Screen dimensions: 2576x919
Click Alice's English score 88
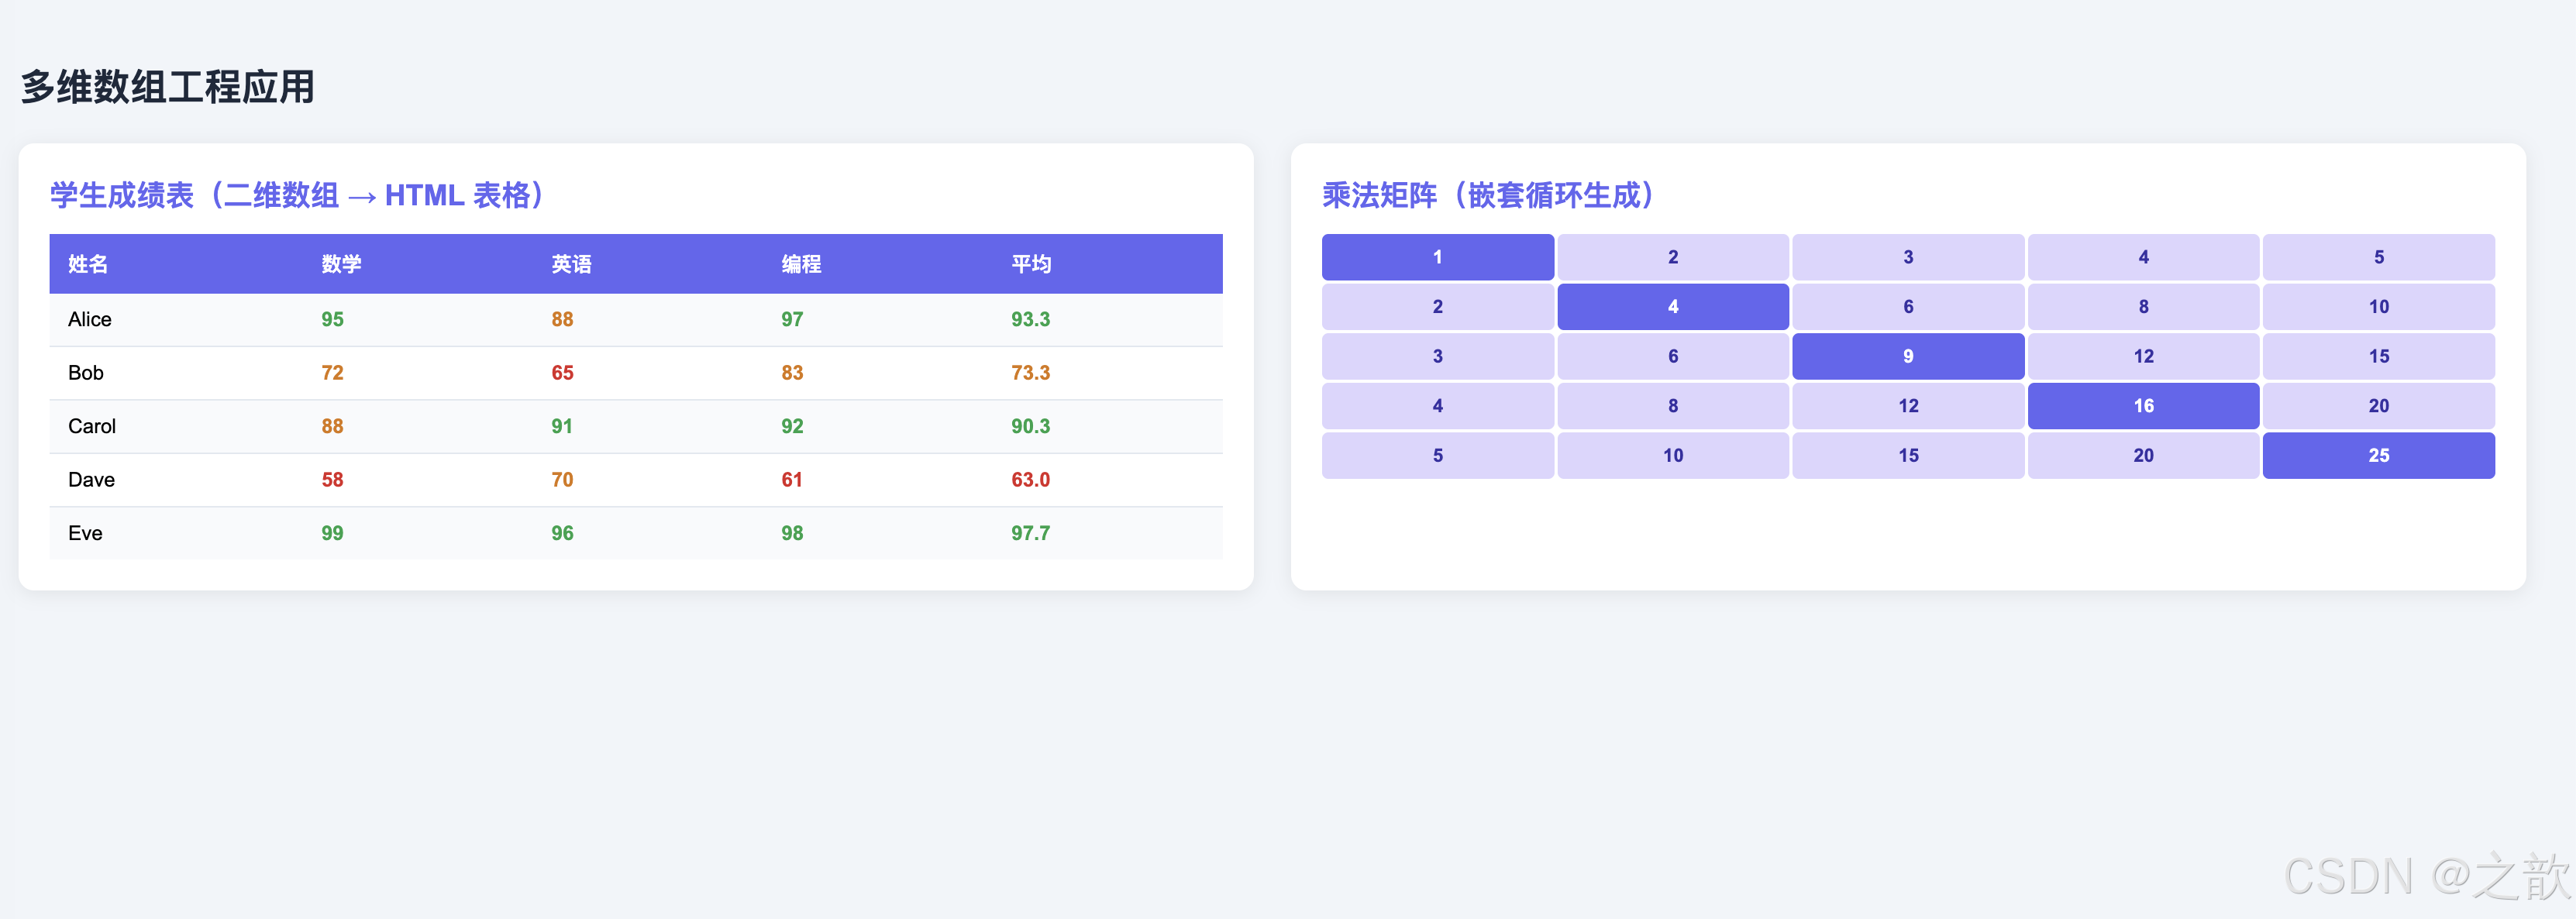[562, 319]
